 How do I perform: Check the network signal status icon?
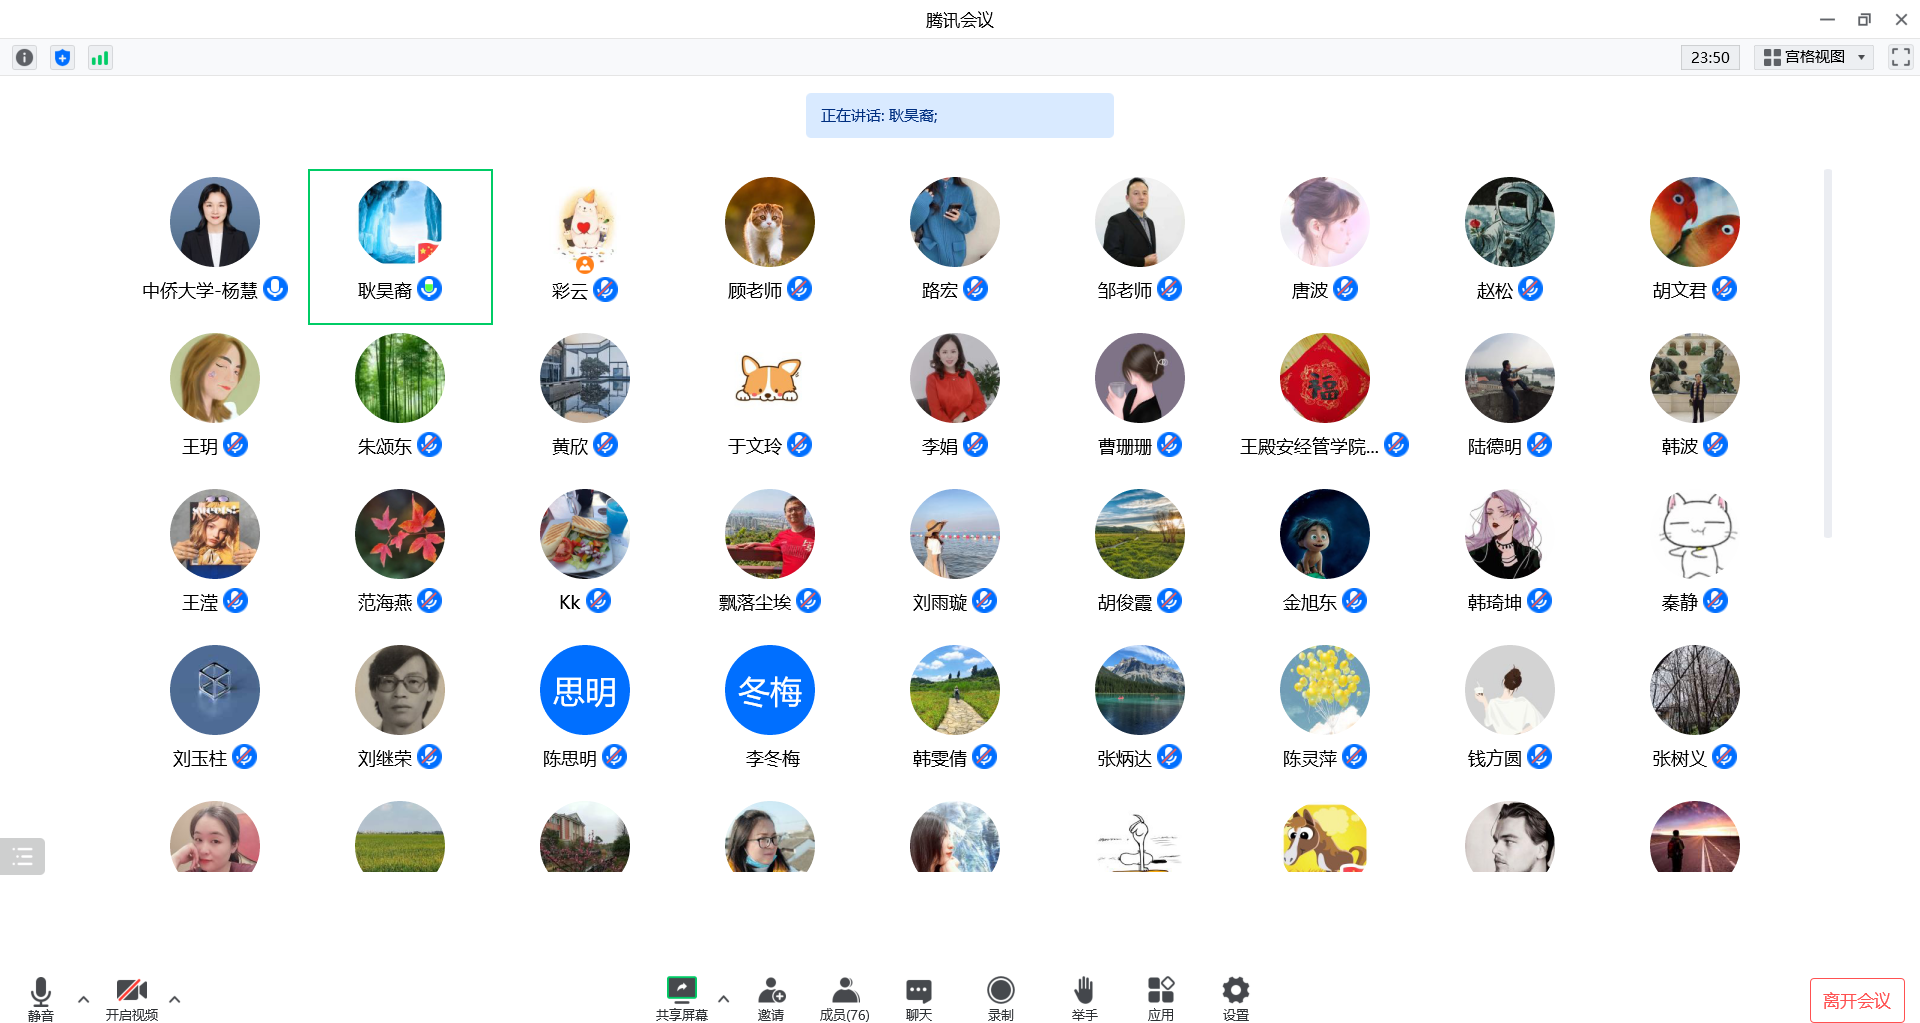100,58
